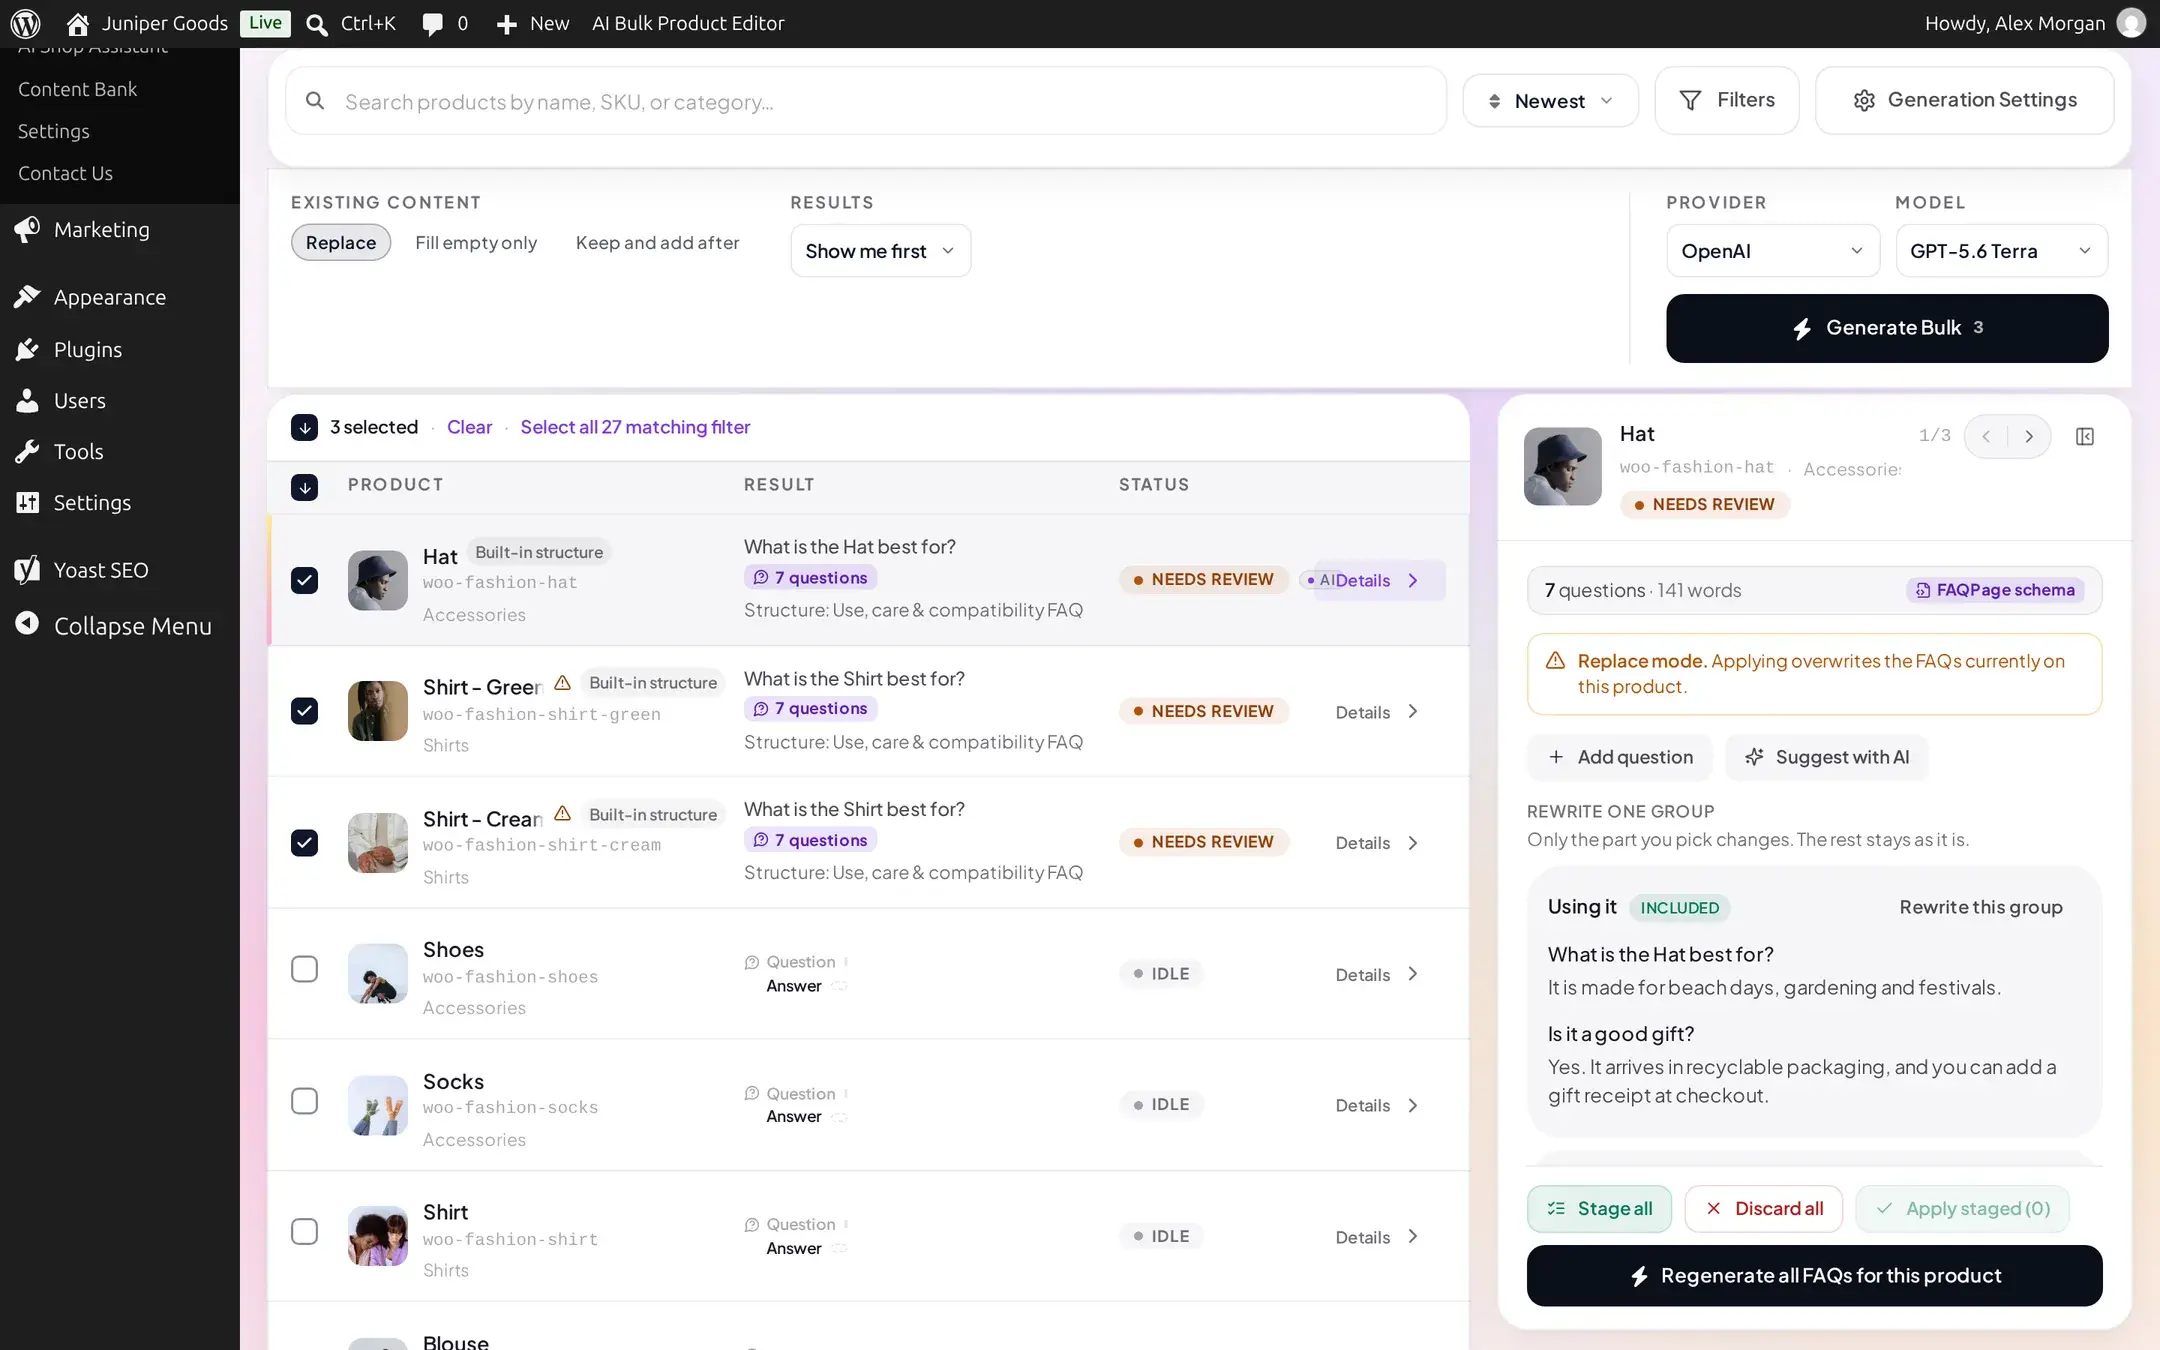Click the WordPress logo icon
Image resolution: width=2160 pixels, height=1350 pixels.
[25, 23]
